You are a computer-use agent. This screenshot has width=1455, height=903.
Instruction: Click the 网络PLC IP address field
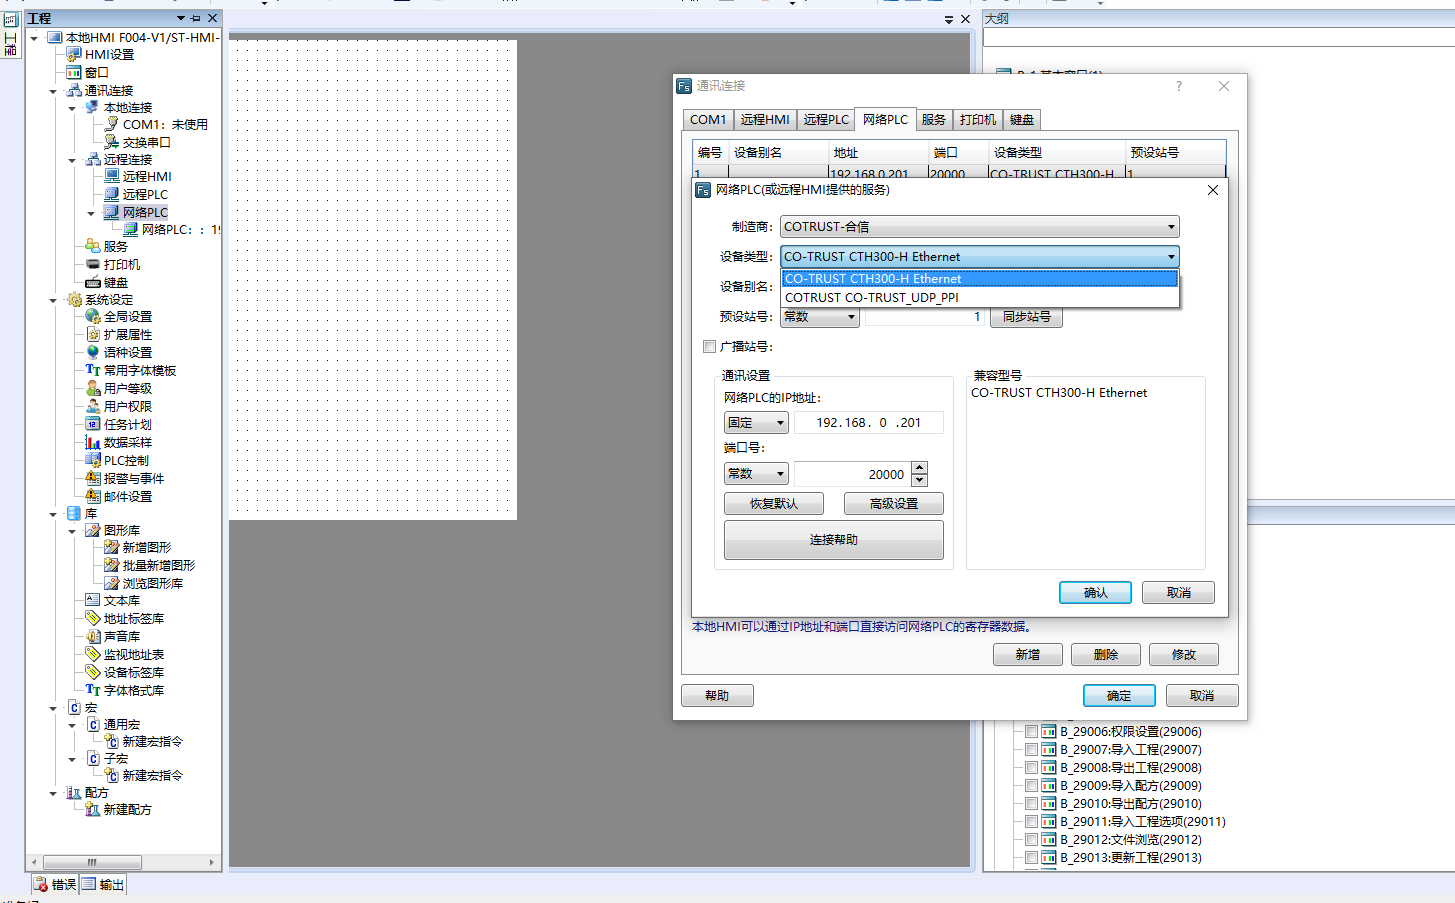click(x=869, y=423)
